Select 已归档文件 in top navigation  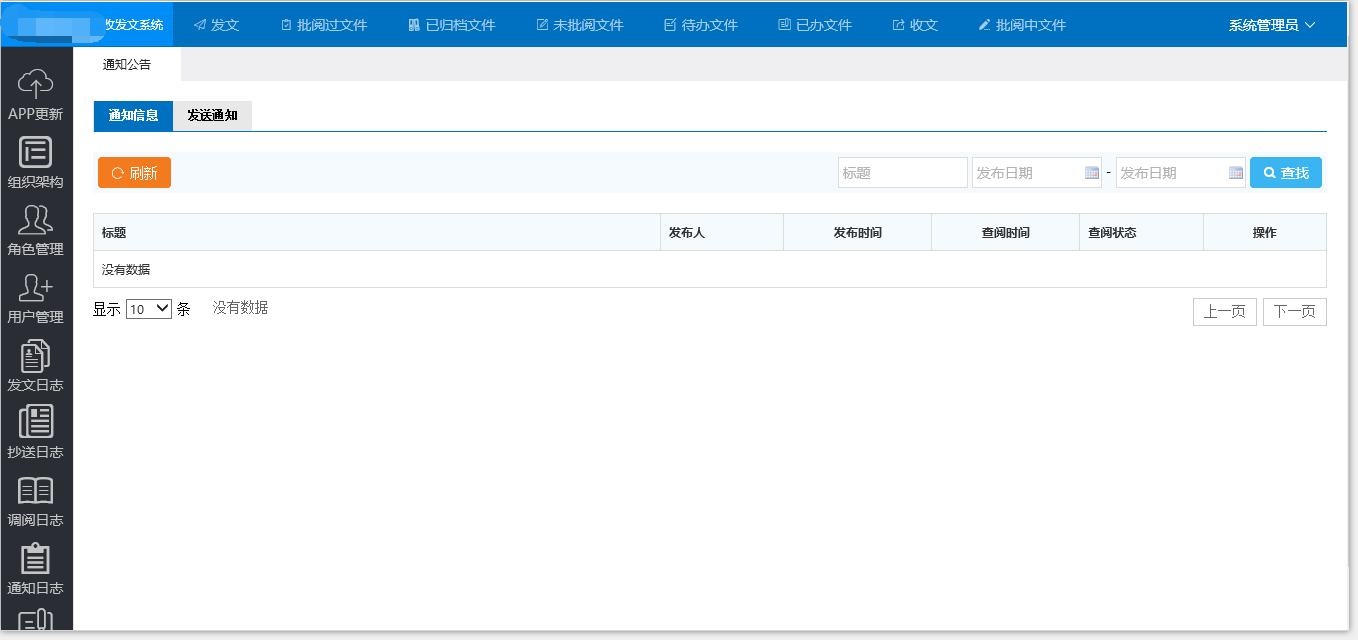[x=452, y=24]
